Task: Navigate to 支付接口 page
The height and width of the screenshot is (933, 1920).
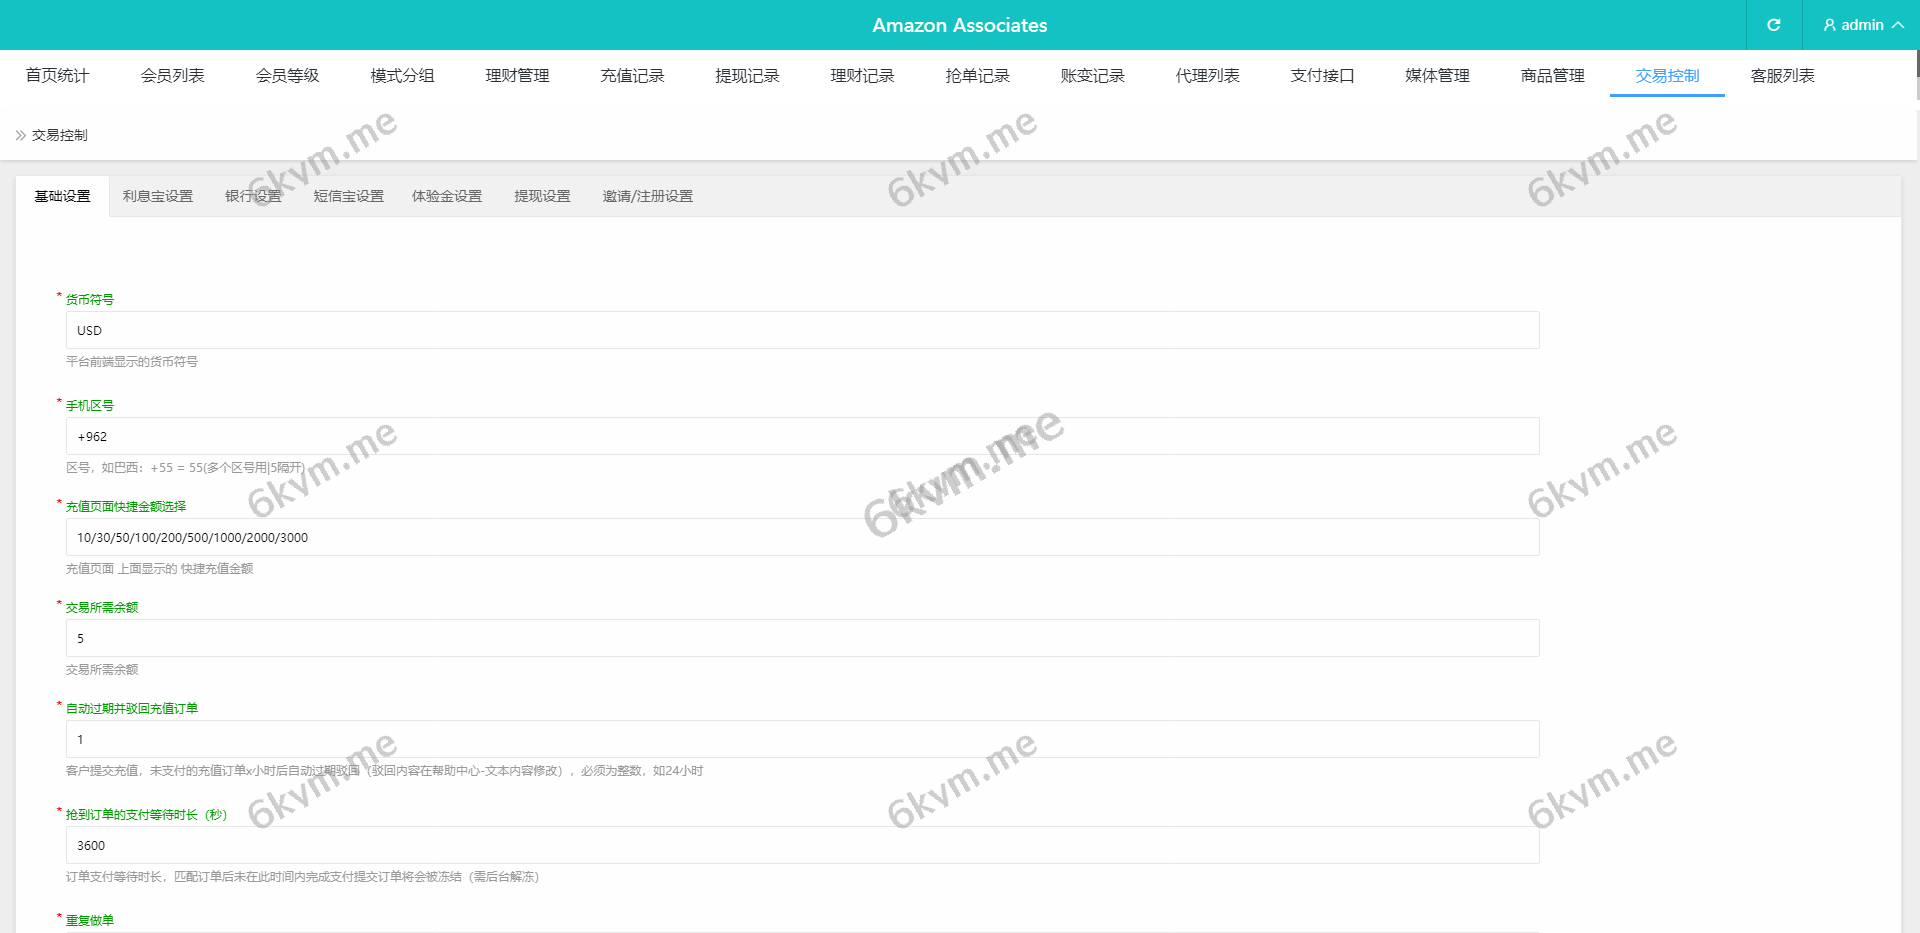Action: [x=1322, y=76]
